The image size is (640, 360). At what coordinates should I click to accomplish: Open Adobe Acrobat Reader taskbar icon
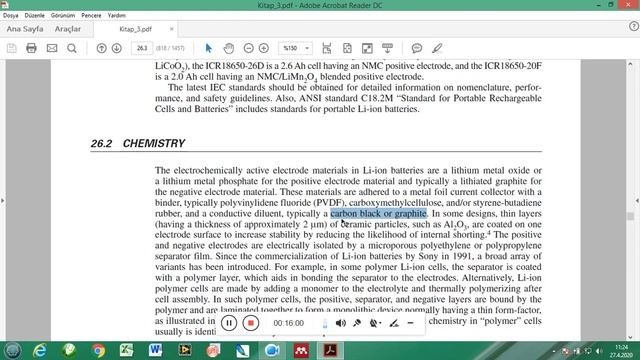pyautogui.click(x=330, y=351)
